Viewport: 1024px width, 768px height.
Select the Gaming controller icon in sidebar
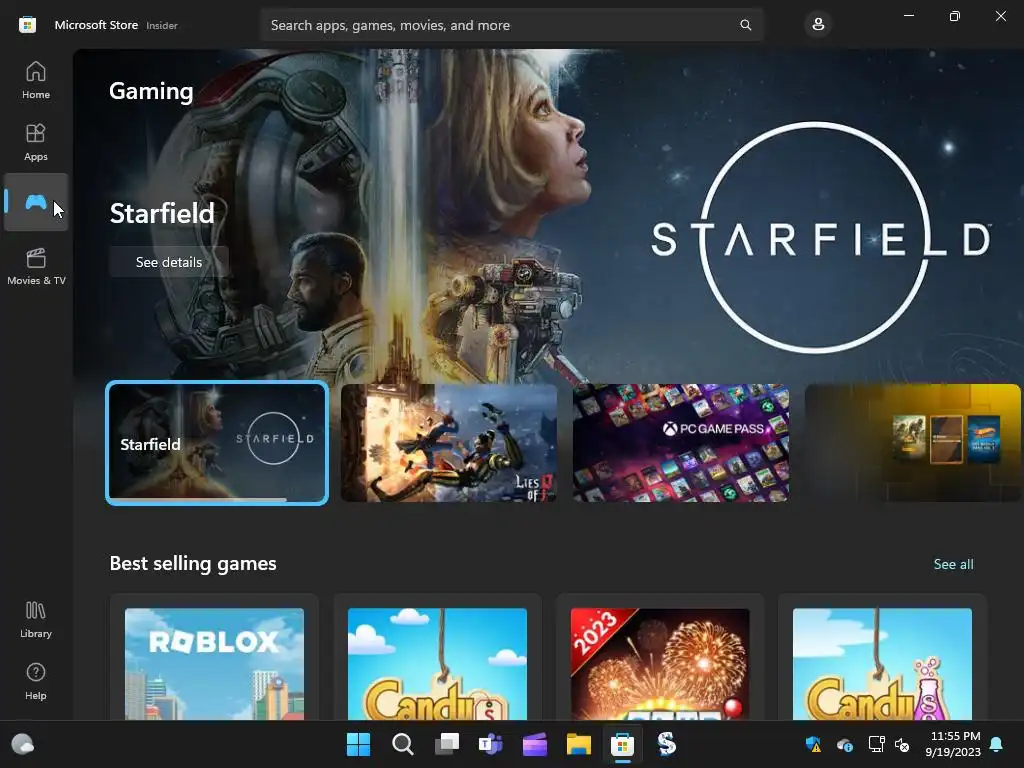tap(36, 202)
